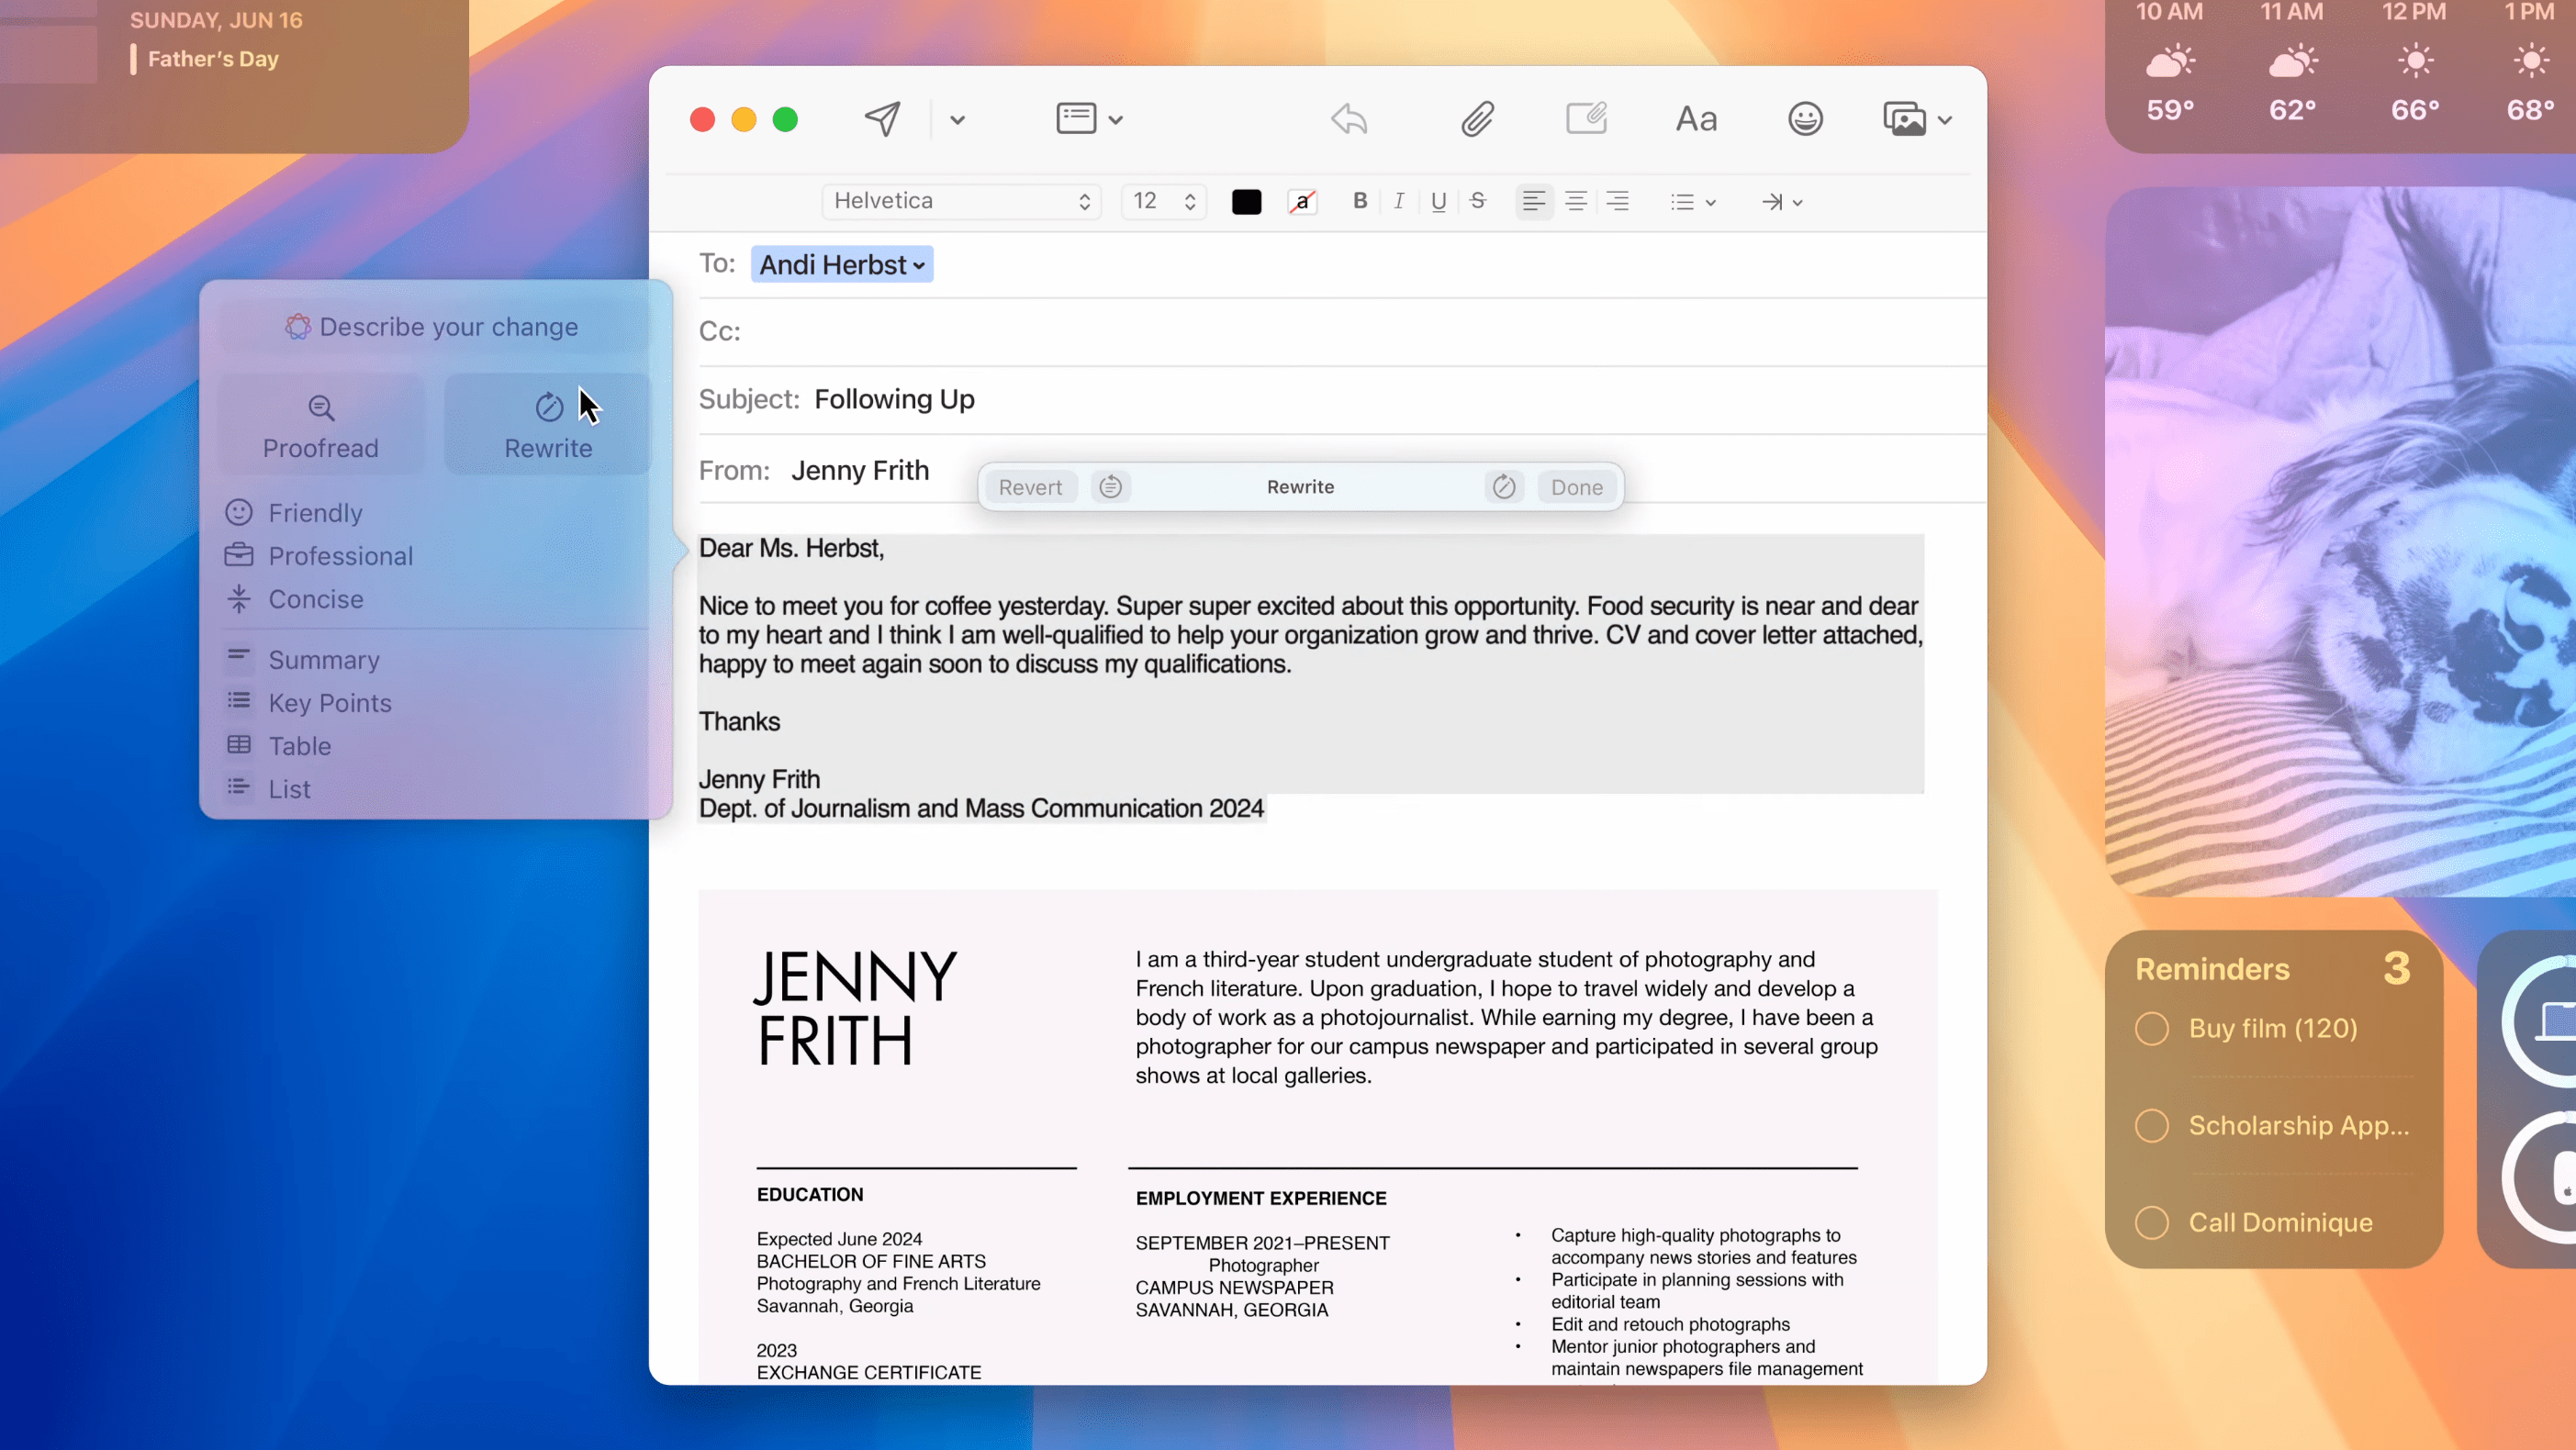This screenshot has width=2576, height=1450.
Task: Toggle bold text formatting
Action: coord(1358,201)
